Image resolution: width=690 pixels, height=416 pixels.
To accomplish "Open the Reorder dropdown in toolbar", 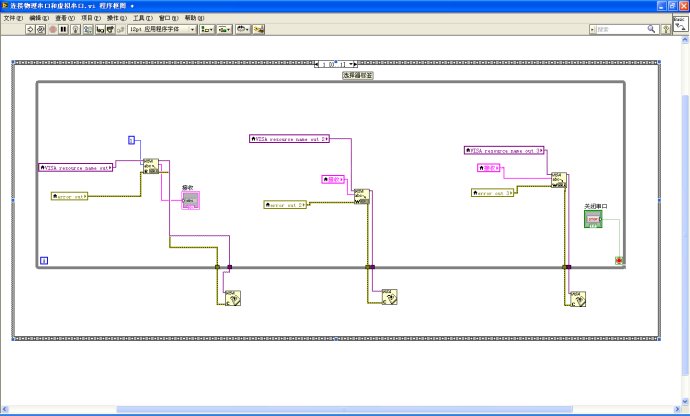I will [x=242, y=30].
